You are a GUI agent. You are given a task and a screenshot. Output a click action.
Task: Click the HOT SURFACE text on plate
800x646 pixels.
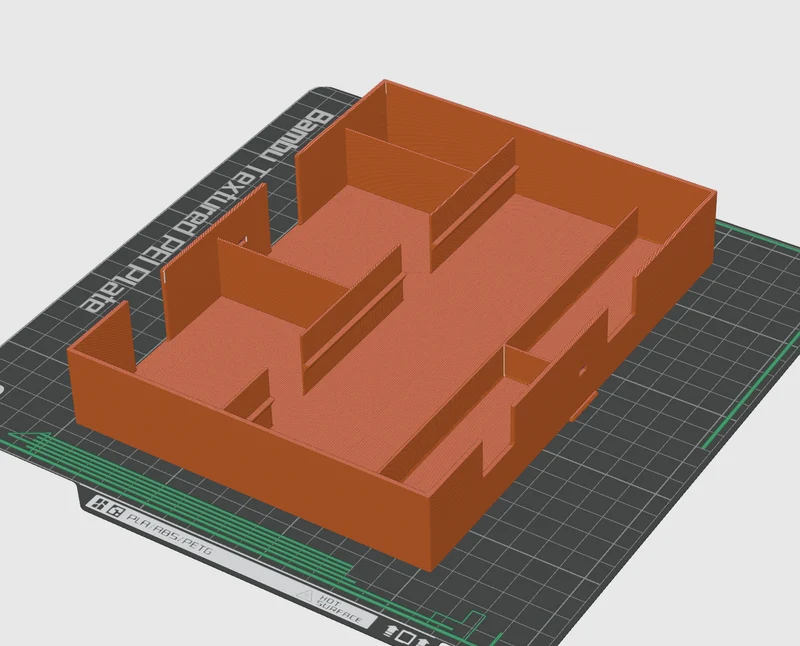341,610
